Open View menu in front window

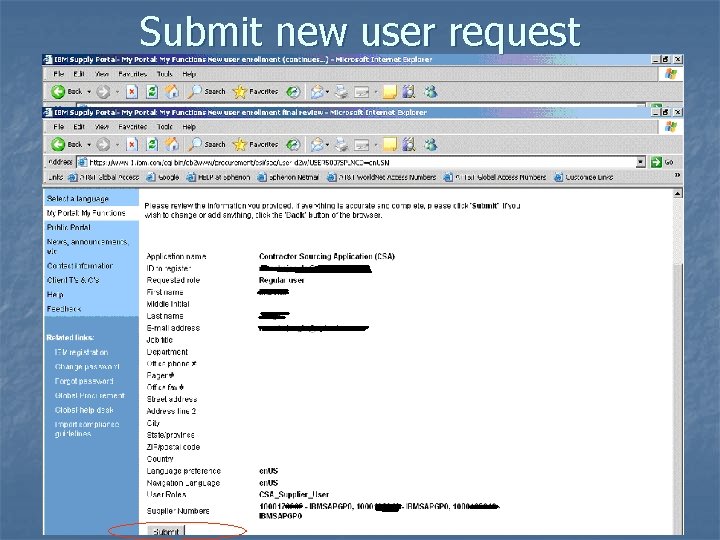[102, 127]
